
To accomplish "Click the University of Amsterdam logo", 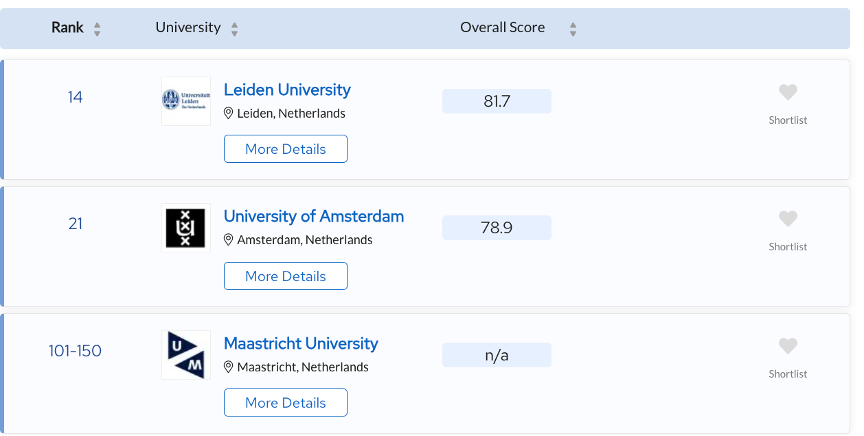I will coord(186,228).
